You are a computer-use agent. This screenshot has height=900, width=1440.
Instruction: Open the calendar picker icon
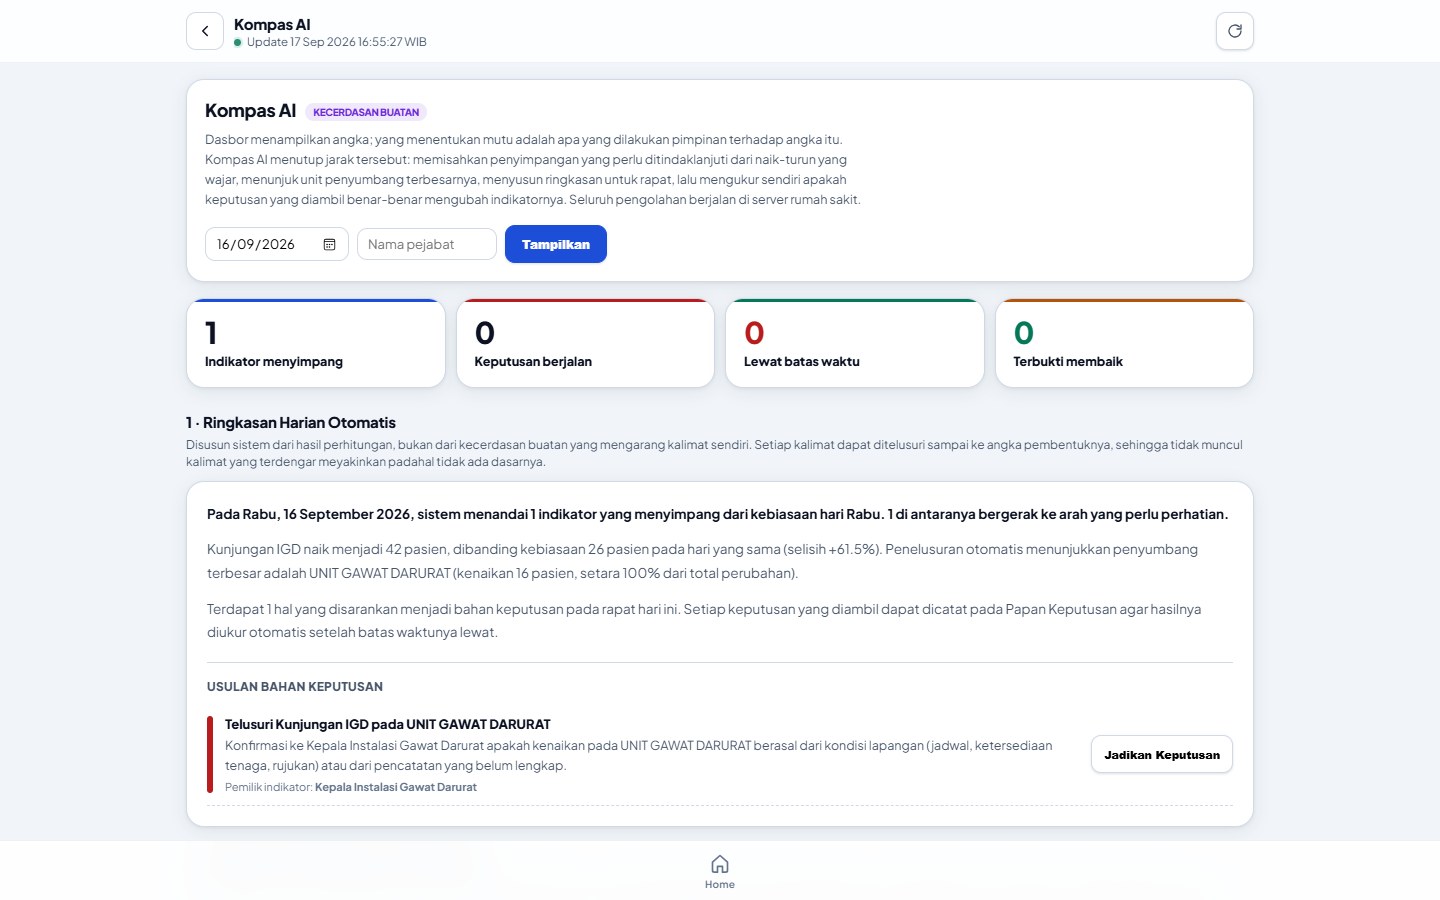[x=329, y=244]
